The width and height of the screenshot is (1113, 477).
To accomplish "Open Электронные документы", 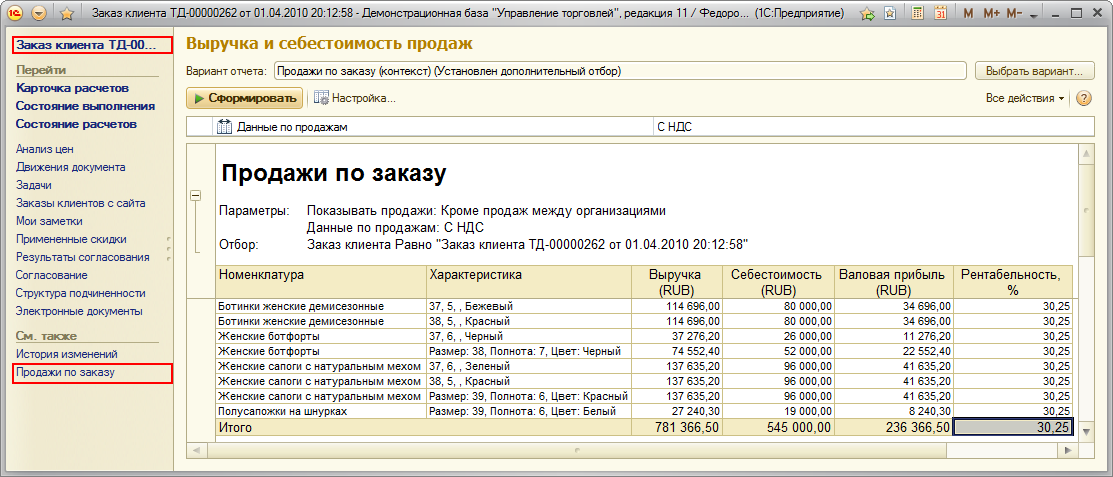I will coord(79,311).
